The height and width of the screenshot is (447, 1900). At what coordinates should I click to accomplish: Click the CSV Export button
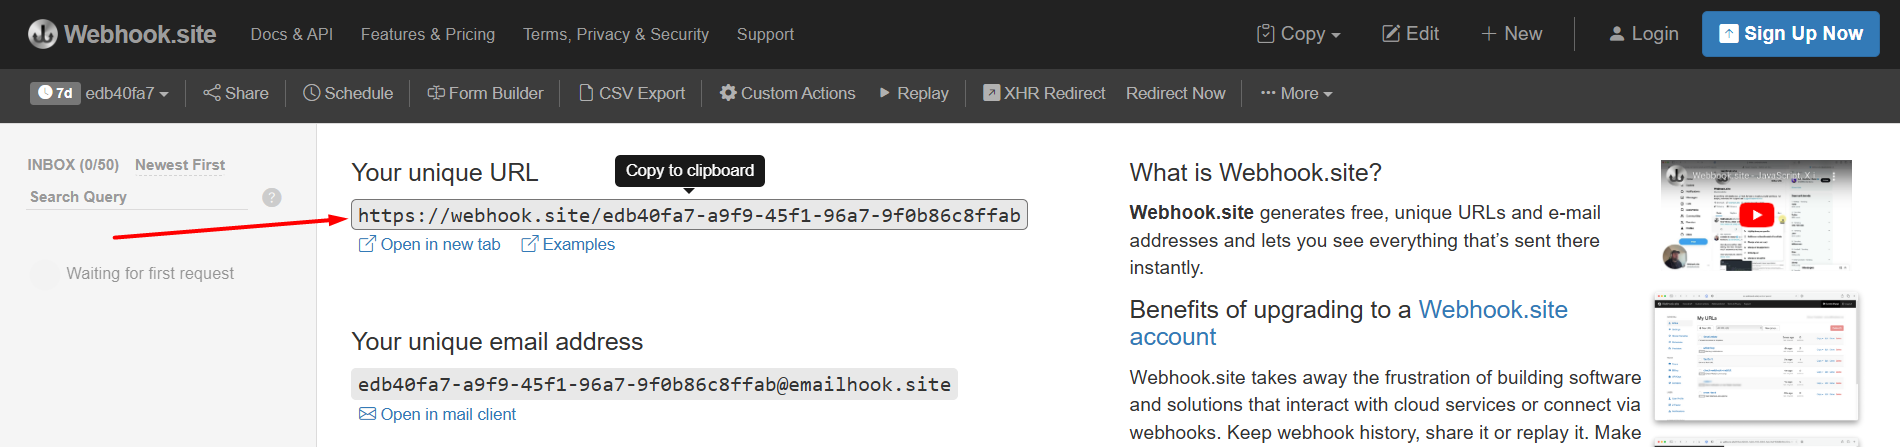tap(632, 93)
